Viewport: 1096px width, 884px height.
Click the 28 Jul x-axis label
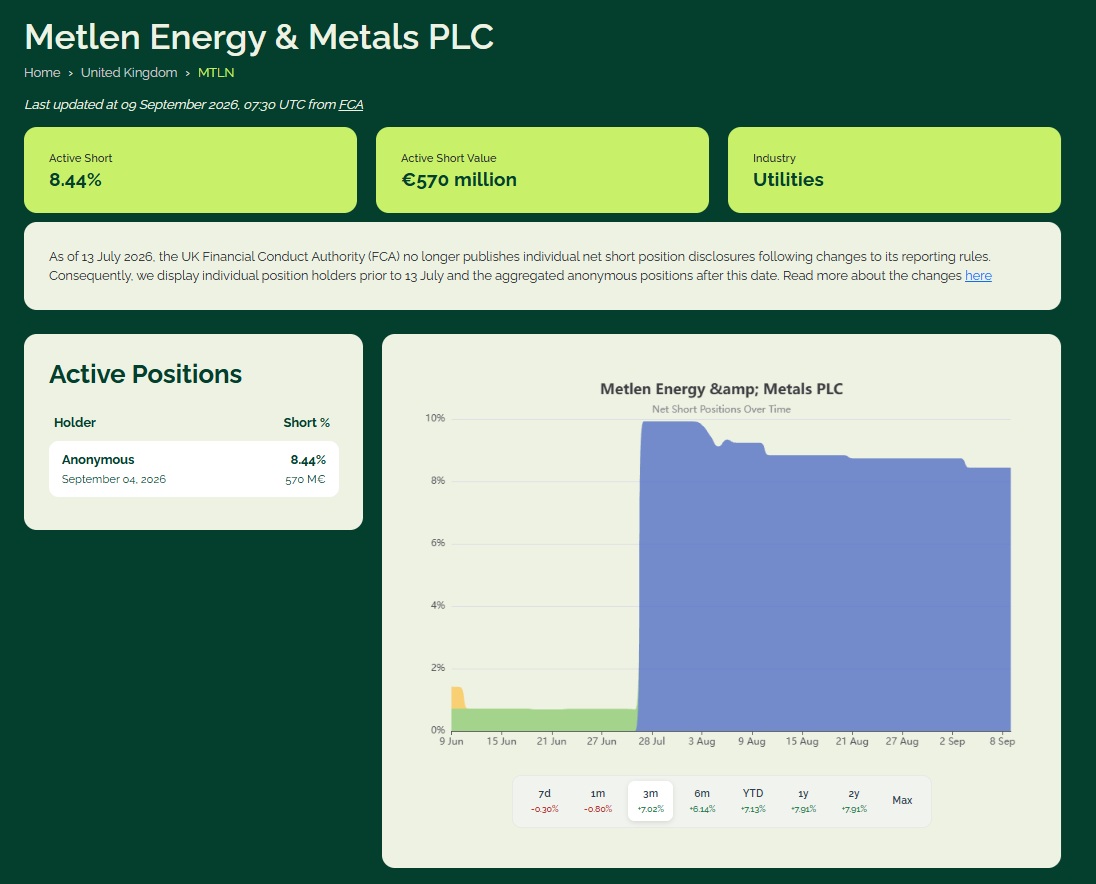point(651,741)
